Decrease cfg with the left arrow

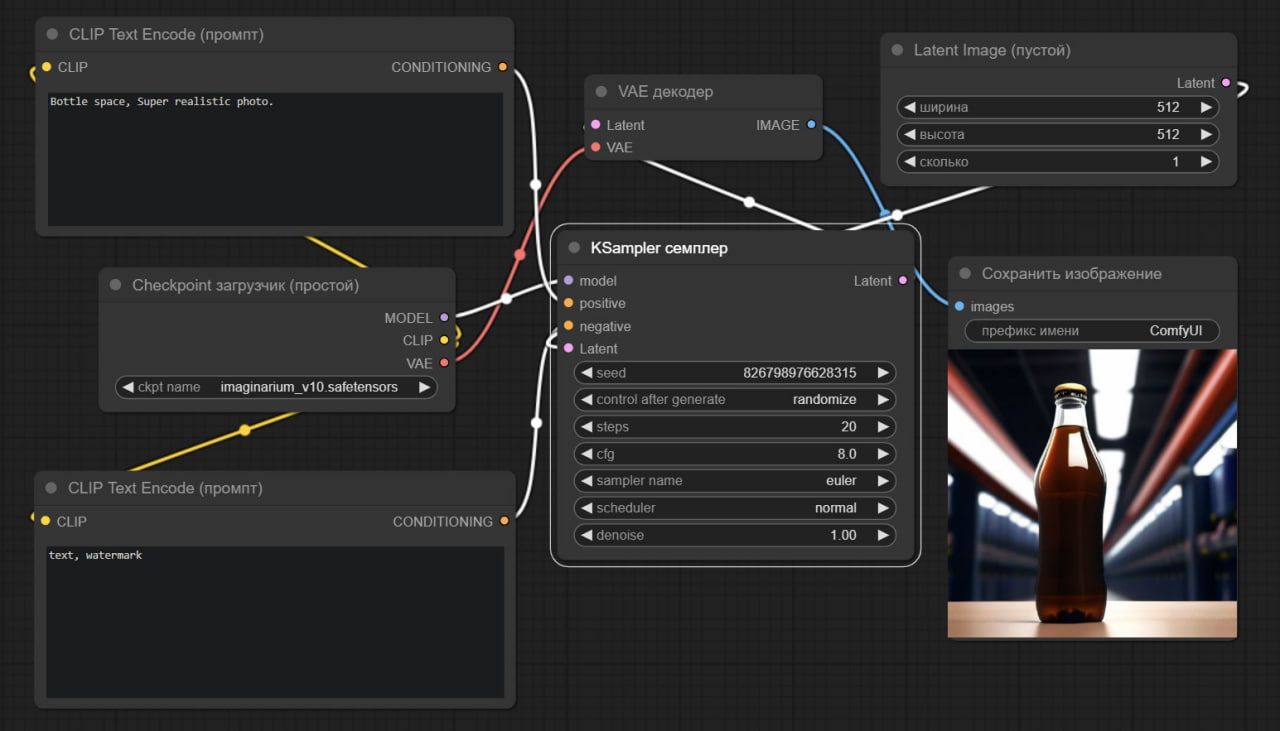[586, 454]
